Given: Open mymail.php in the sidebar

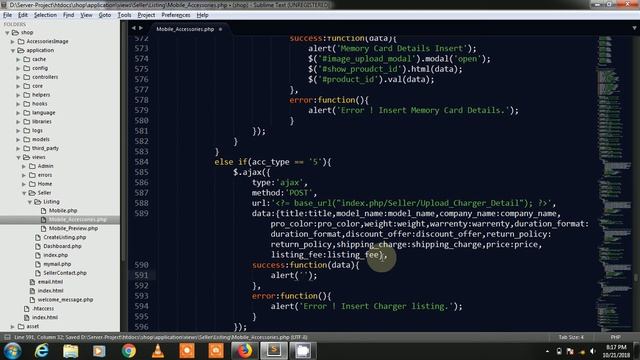Looking at the screenshot, I should [57, 264].
